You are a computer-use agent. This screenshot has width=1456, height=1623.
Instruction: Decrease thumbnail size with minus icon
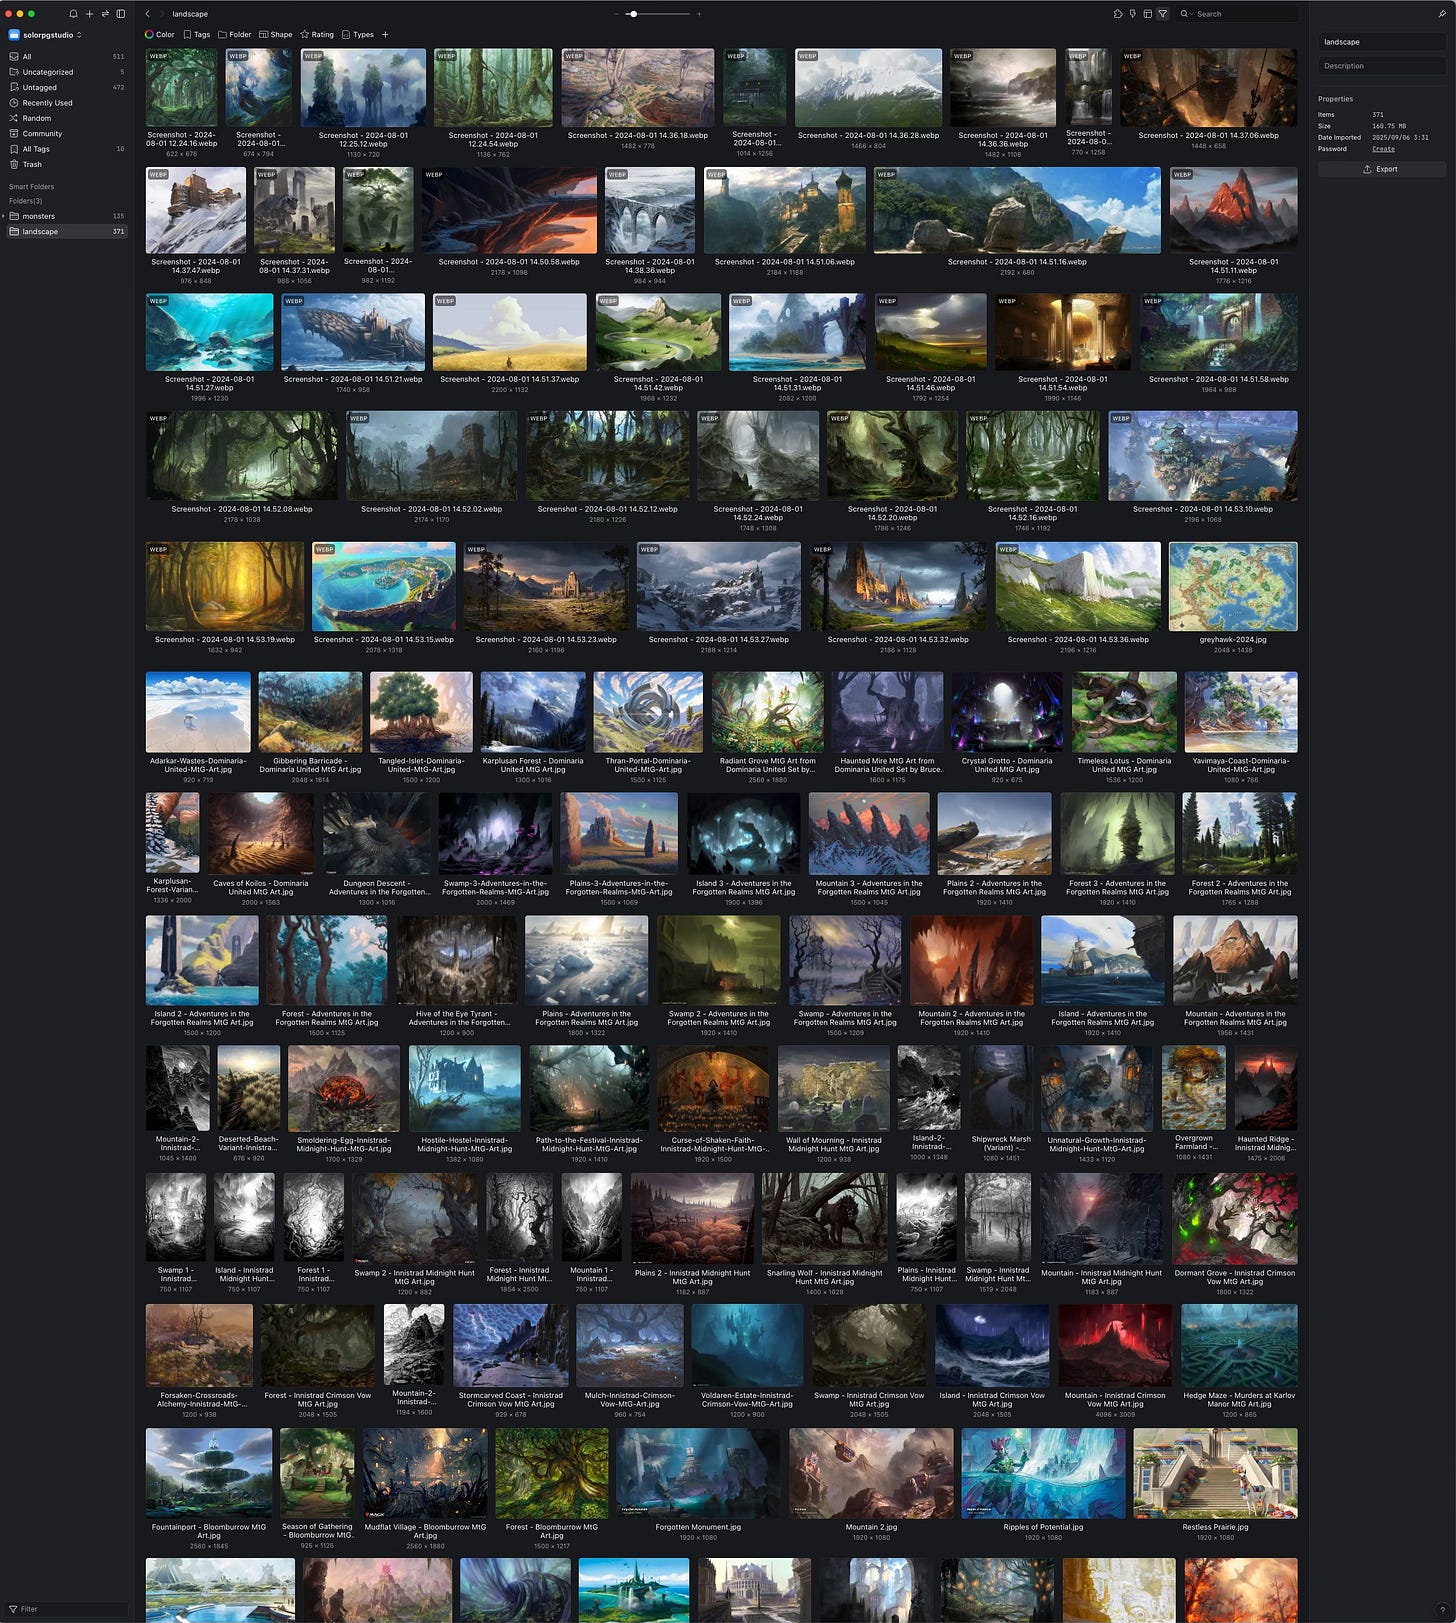[617, 14]
